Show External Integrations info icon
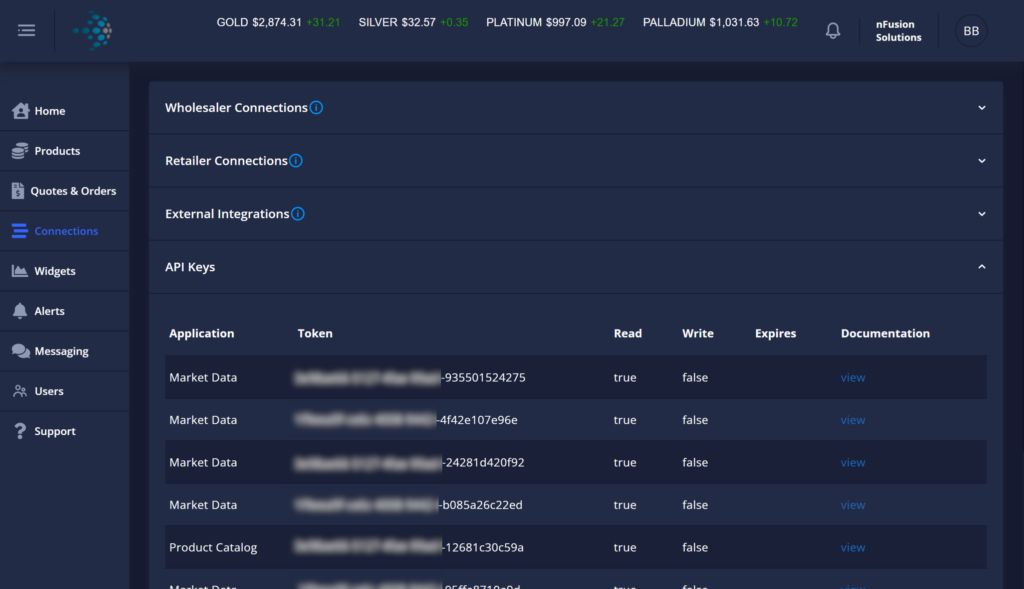 click(x=298, y=214)
